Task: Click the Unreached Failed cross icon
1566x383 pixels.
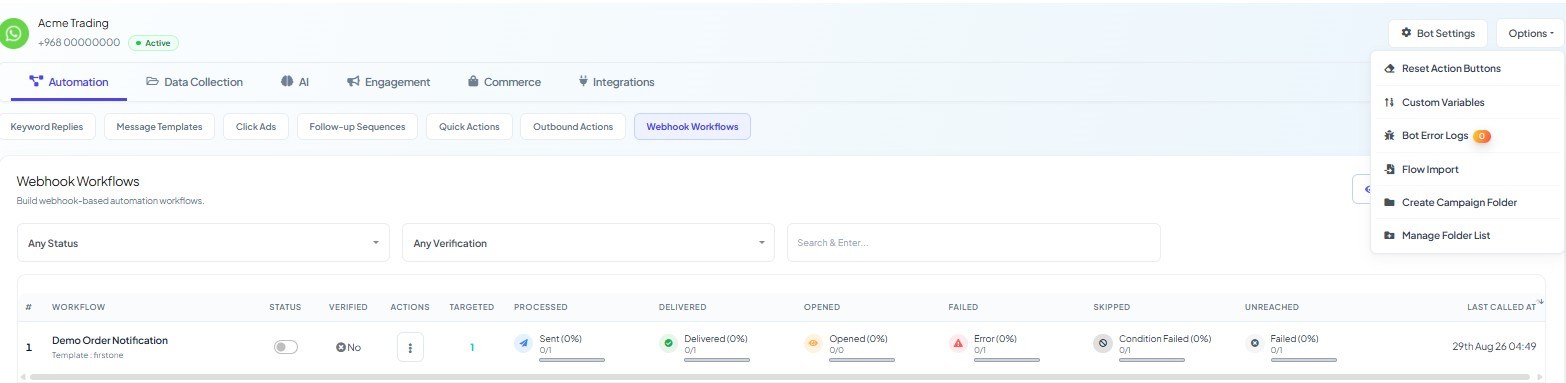Action: click(1254, 343)
